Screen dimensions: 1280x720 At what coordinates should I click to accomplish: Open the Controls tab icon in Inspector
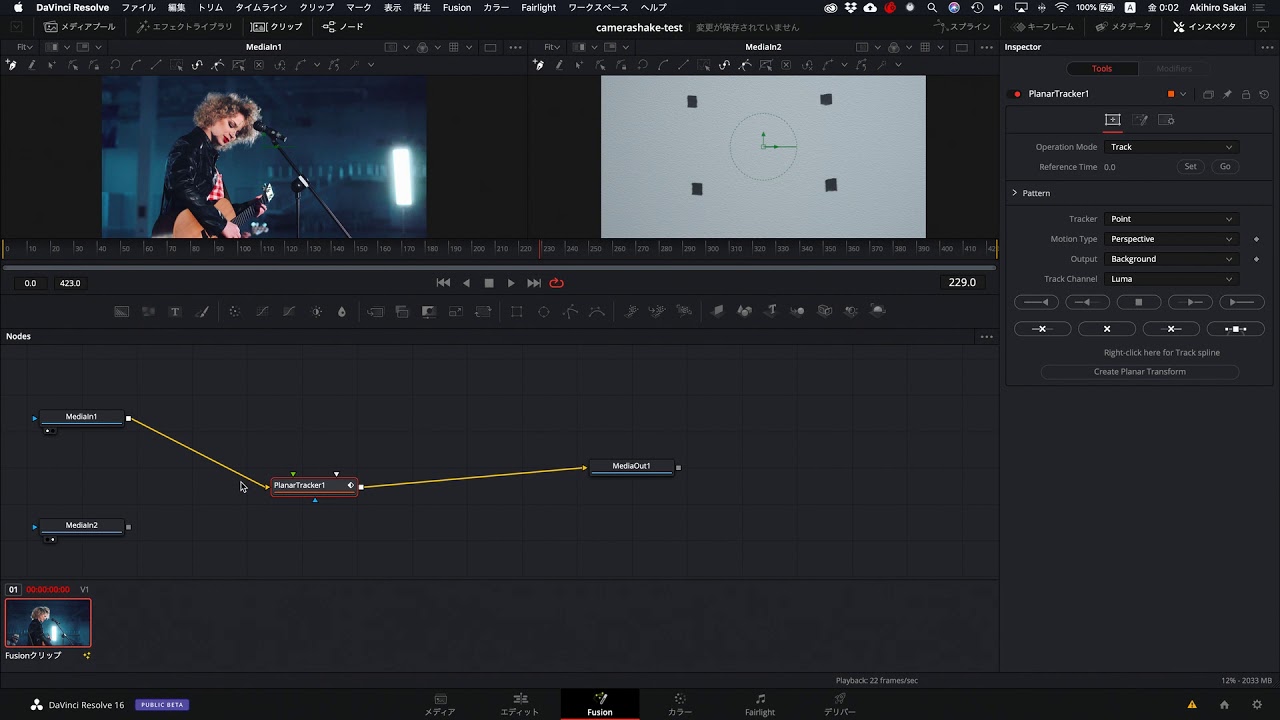1112,120
